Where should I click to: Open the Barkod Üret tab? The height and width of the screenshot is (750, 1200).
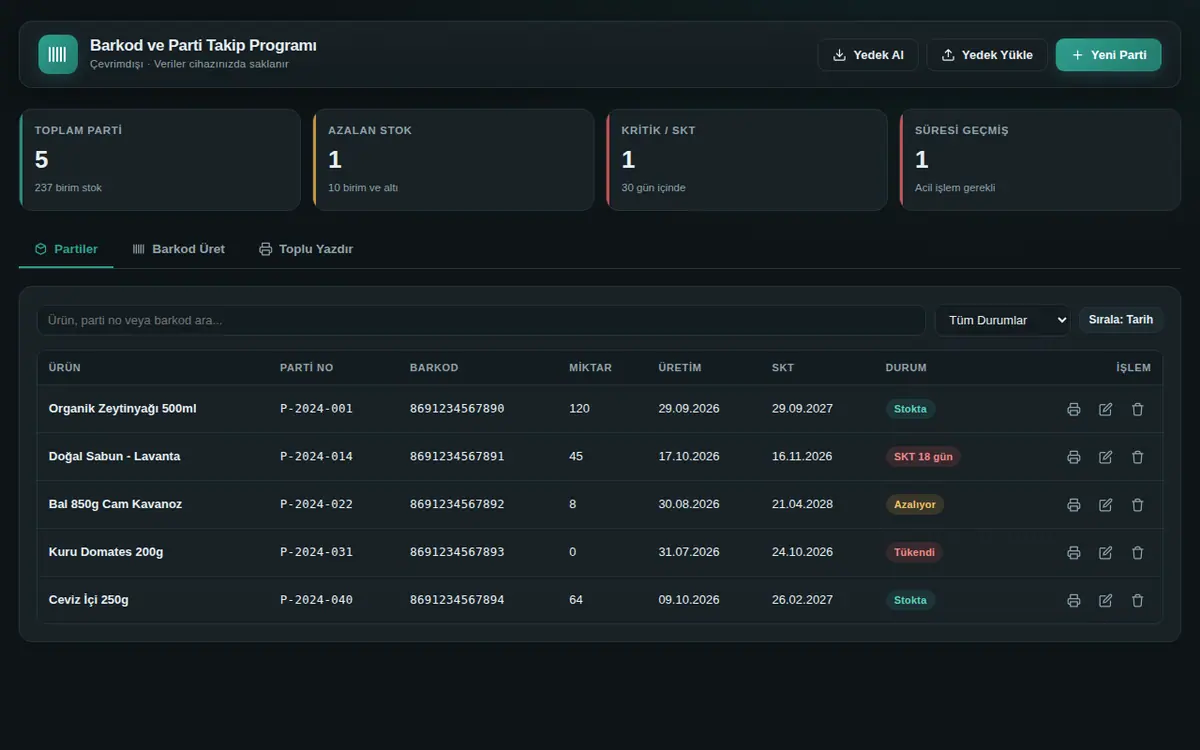179,249
